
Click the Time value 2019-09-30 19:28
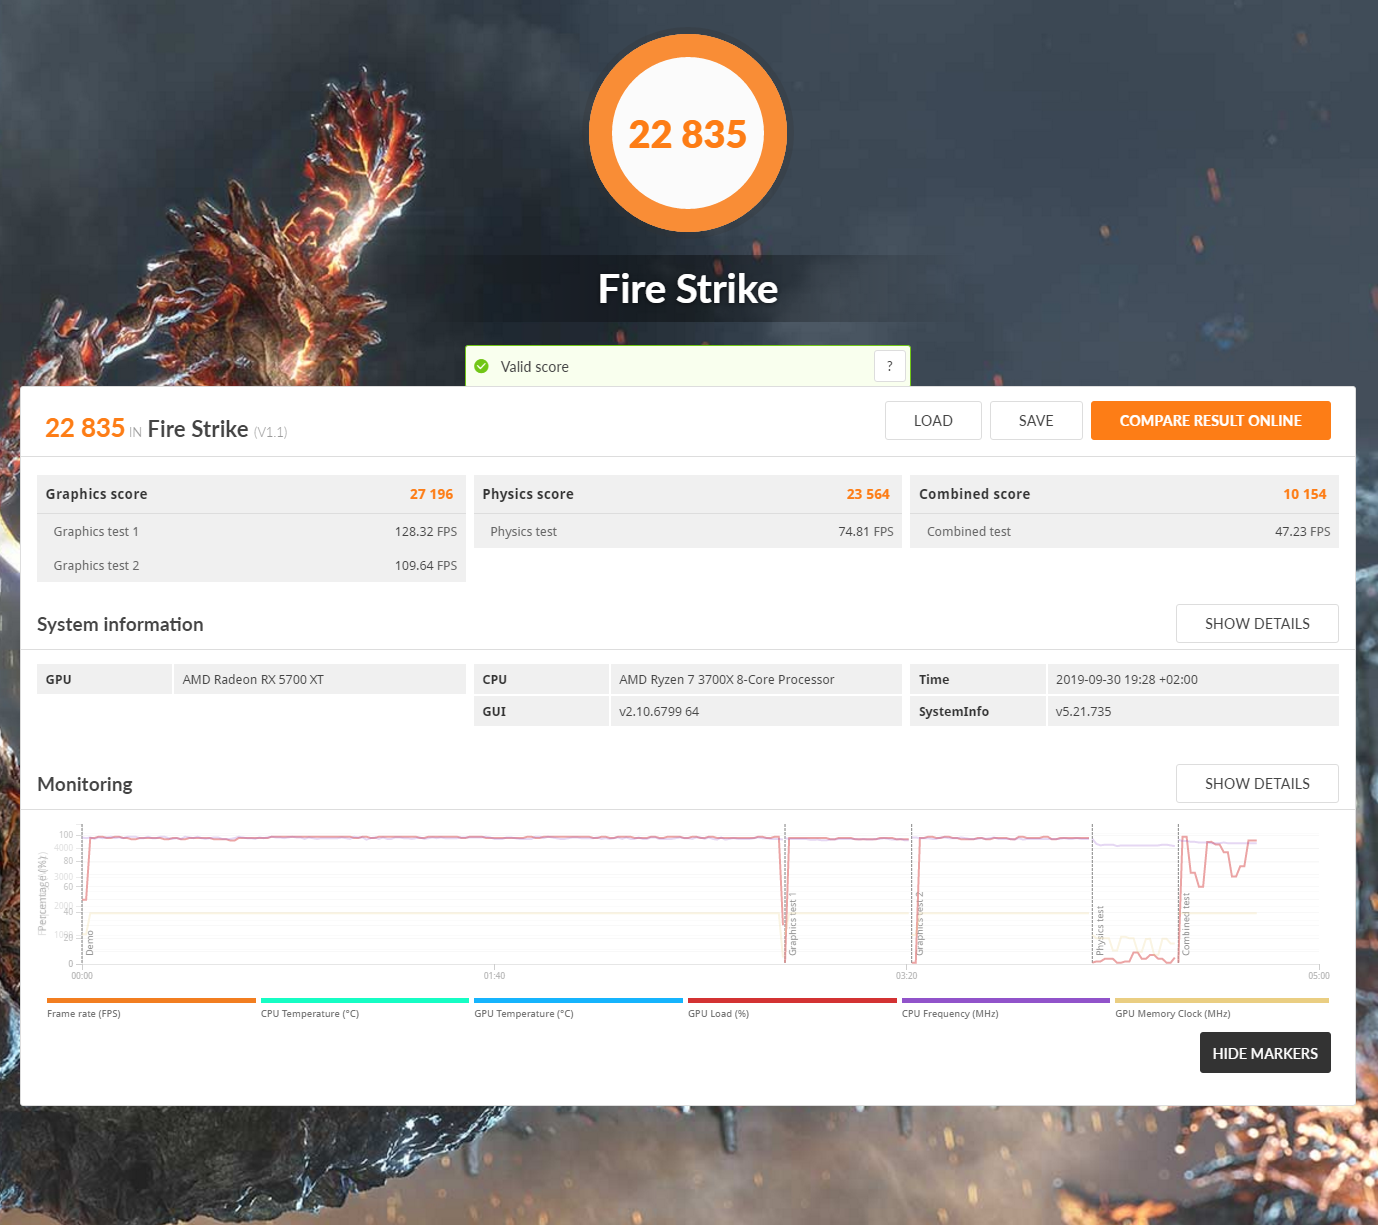pyautogui.click(x=1127, y=679)
